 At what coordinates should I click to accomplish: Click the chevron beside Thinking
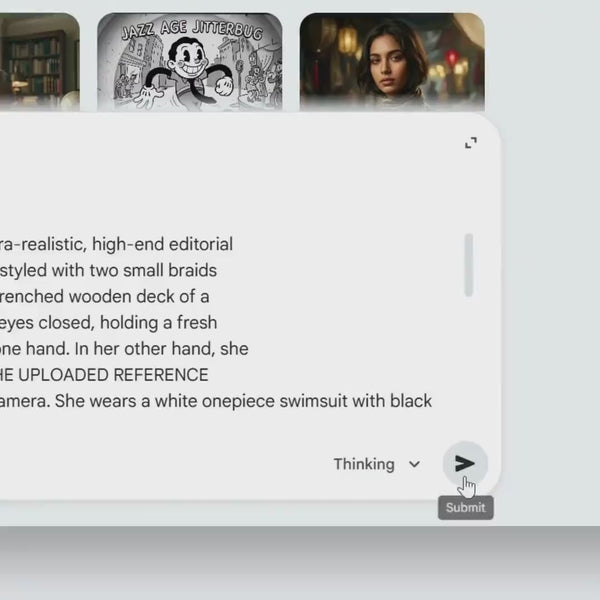coord(414,465)
